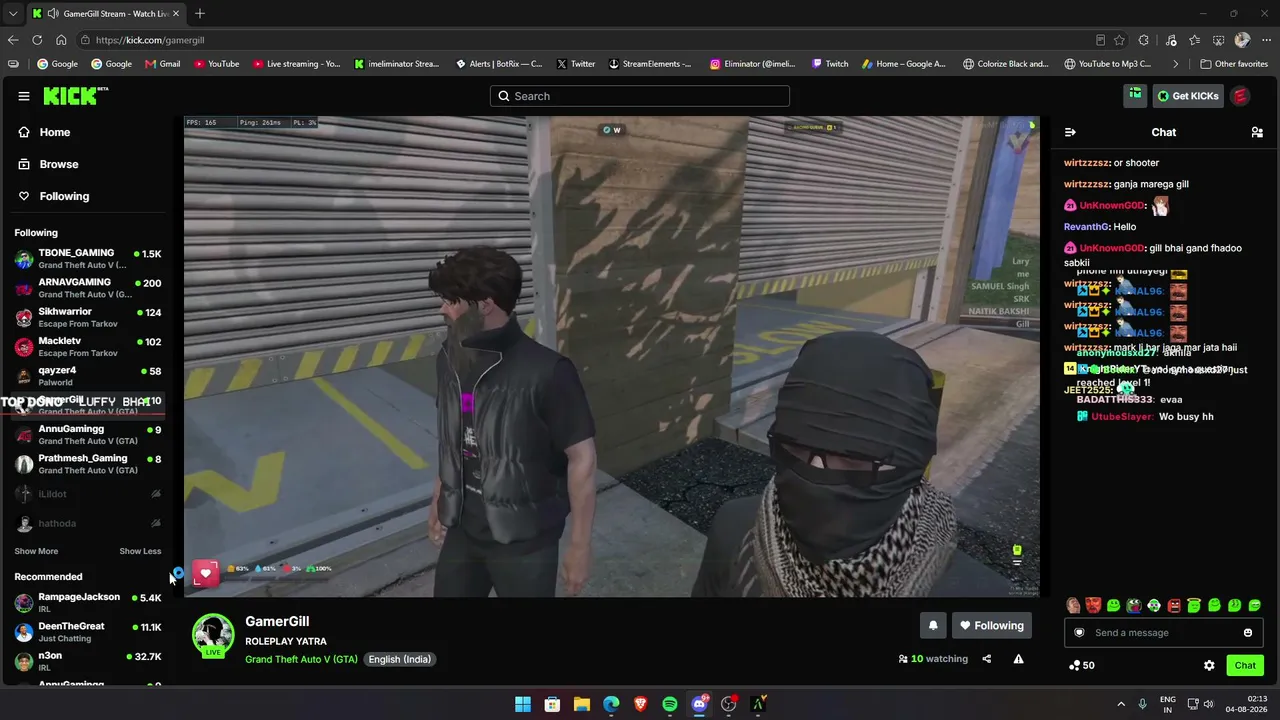Viewport: 1280px width, 720px height.
Task: Open the red profile avatar in the Kick header
Action: [x=1240, y=96]
